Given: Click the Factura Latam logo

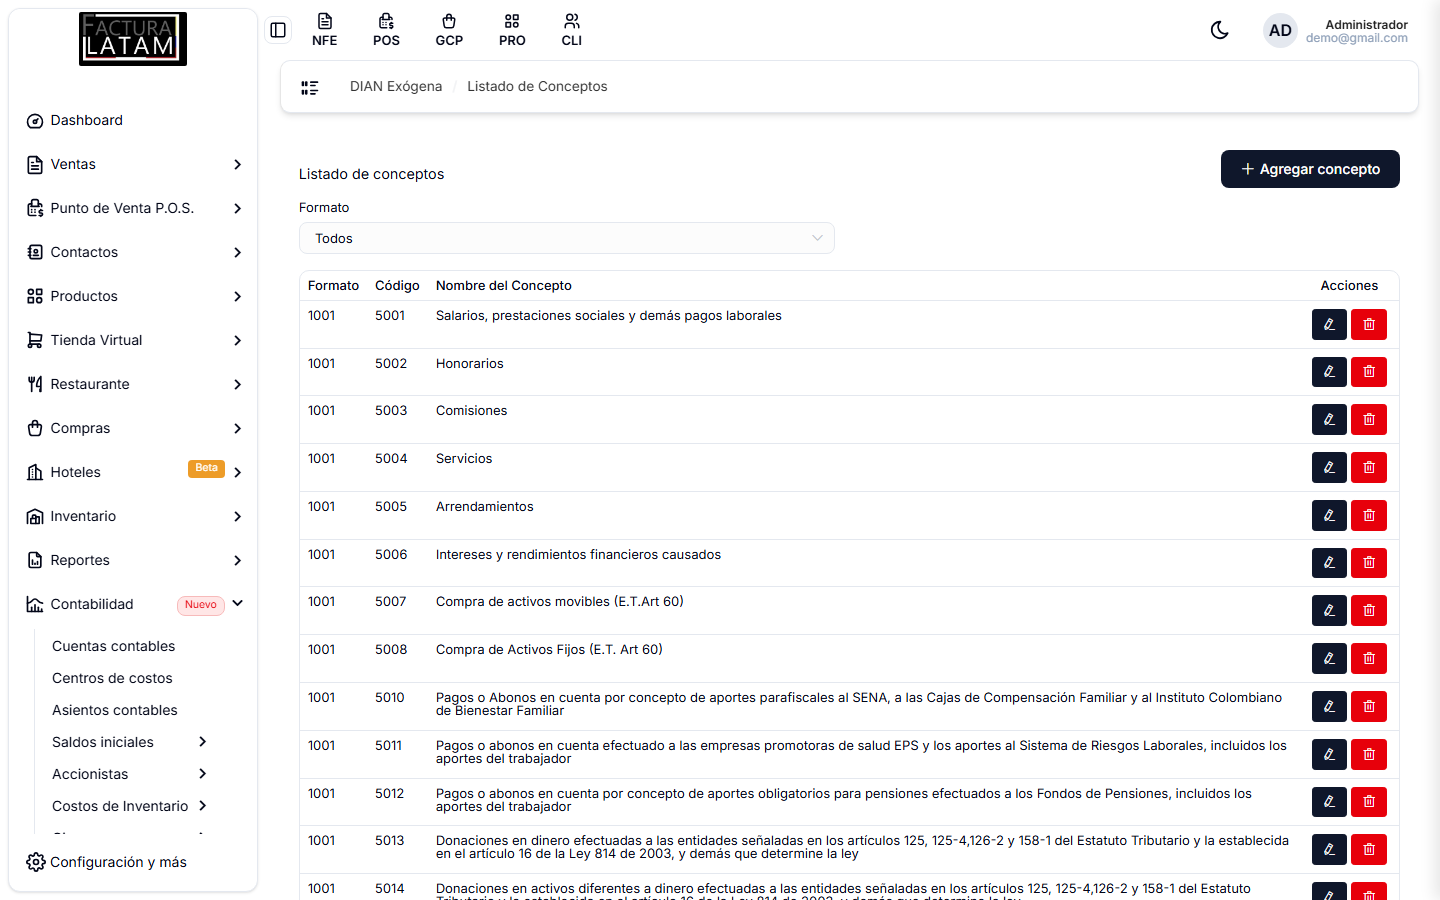Looking at the screenshot, I should pyautogui.click(x=133, y=39).
